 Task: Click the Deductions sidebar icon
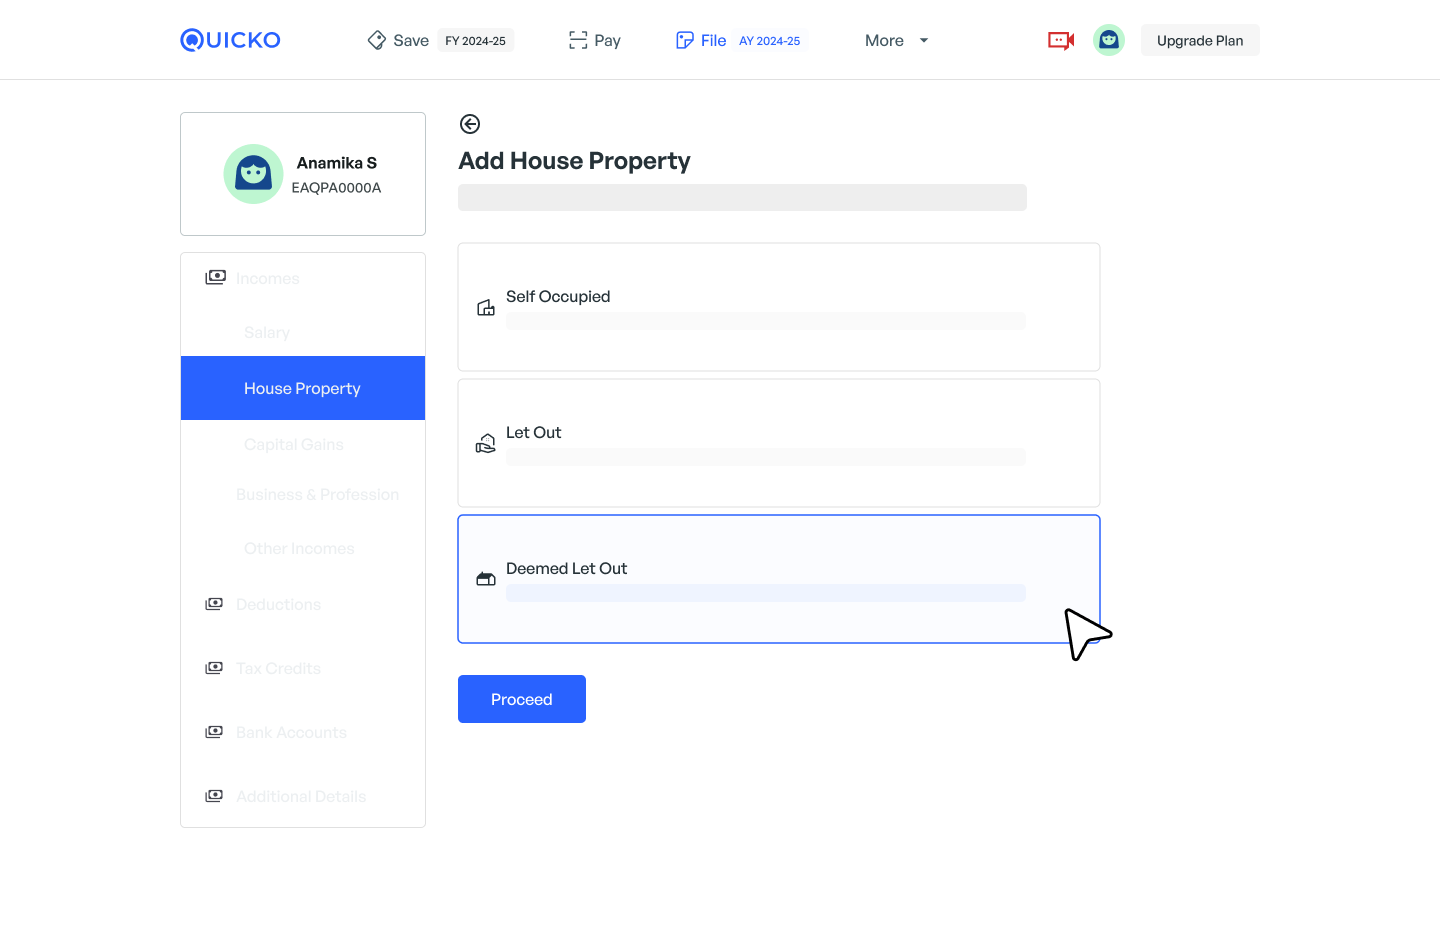coord(214,604)
